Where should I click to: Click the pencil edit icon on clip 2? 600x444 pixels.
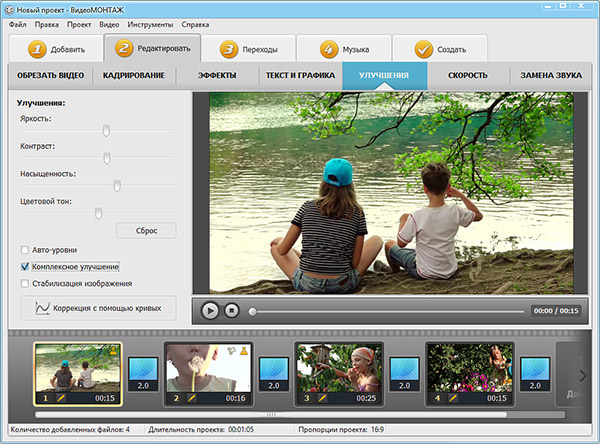point(192,398)
